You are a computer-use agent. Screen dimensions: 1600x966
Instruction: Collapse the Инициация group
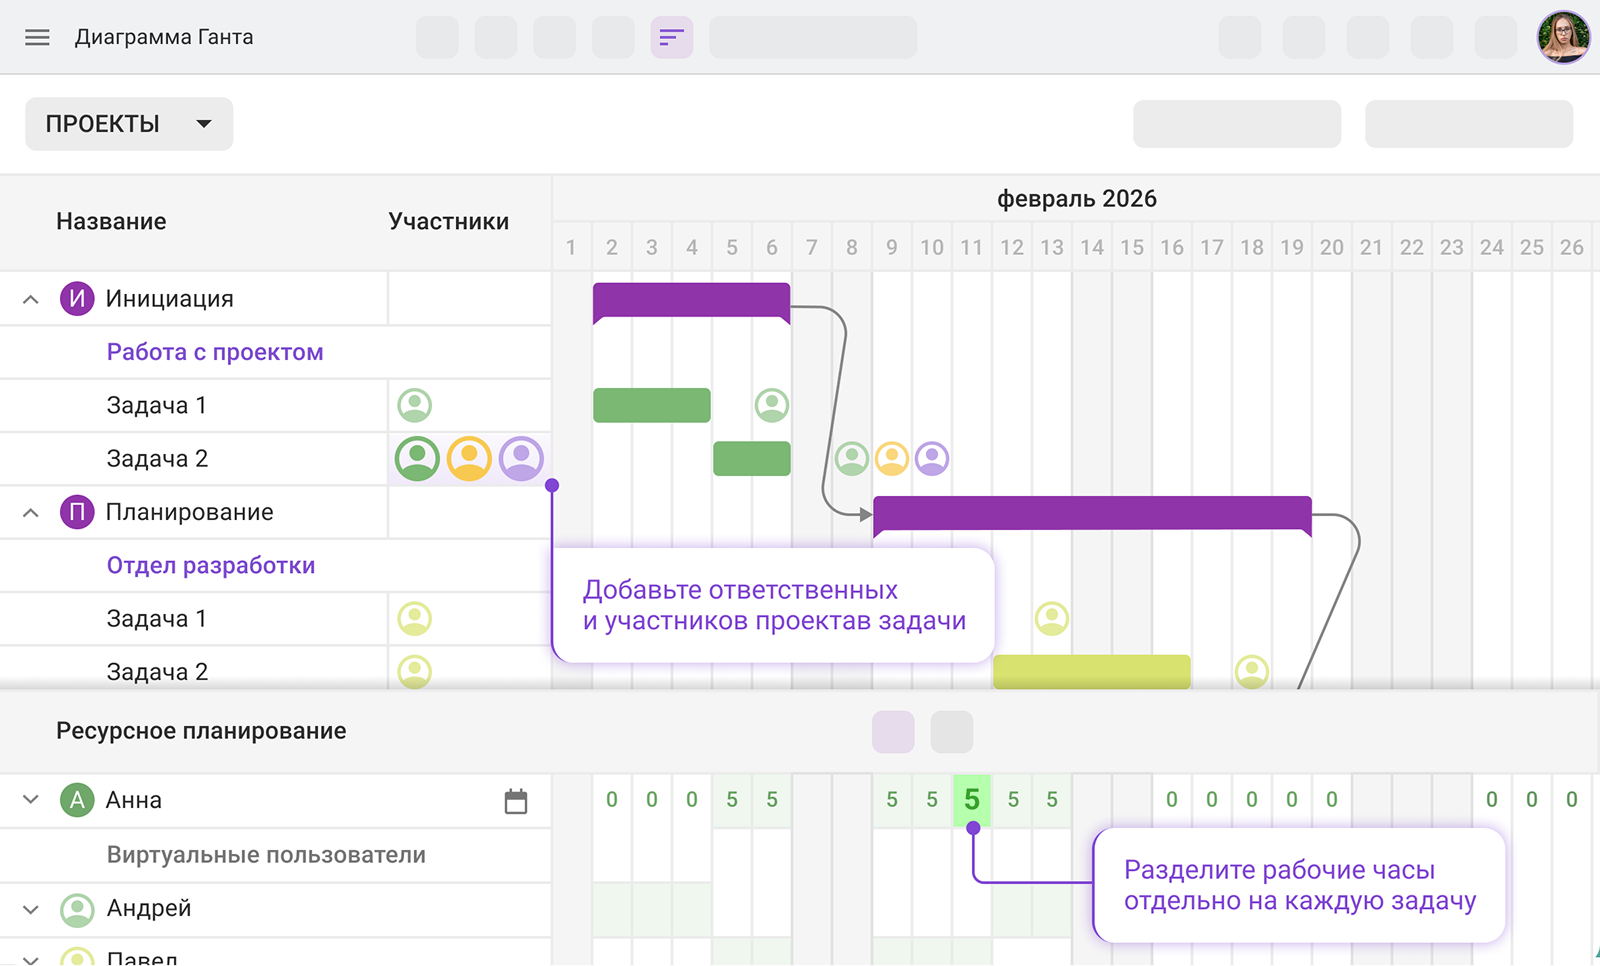coord(31,299)
